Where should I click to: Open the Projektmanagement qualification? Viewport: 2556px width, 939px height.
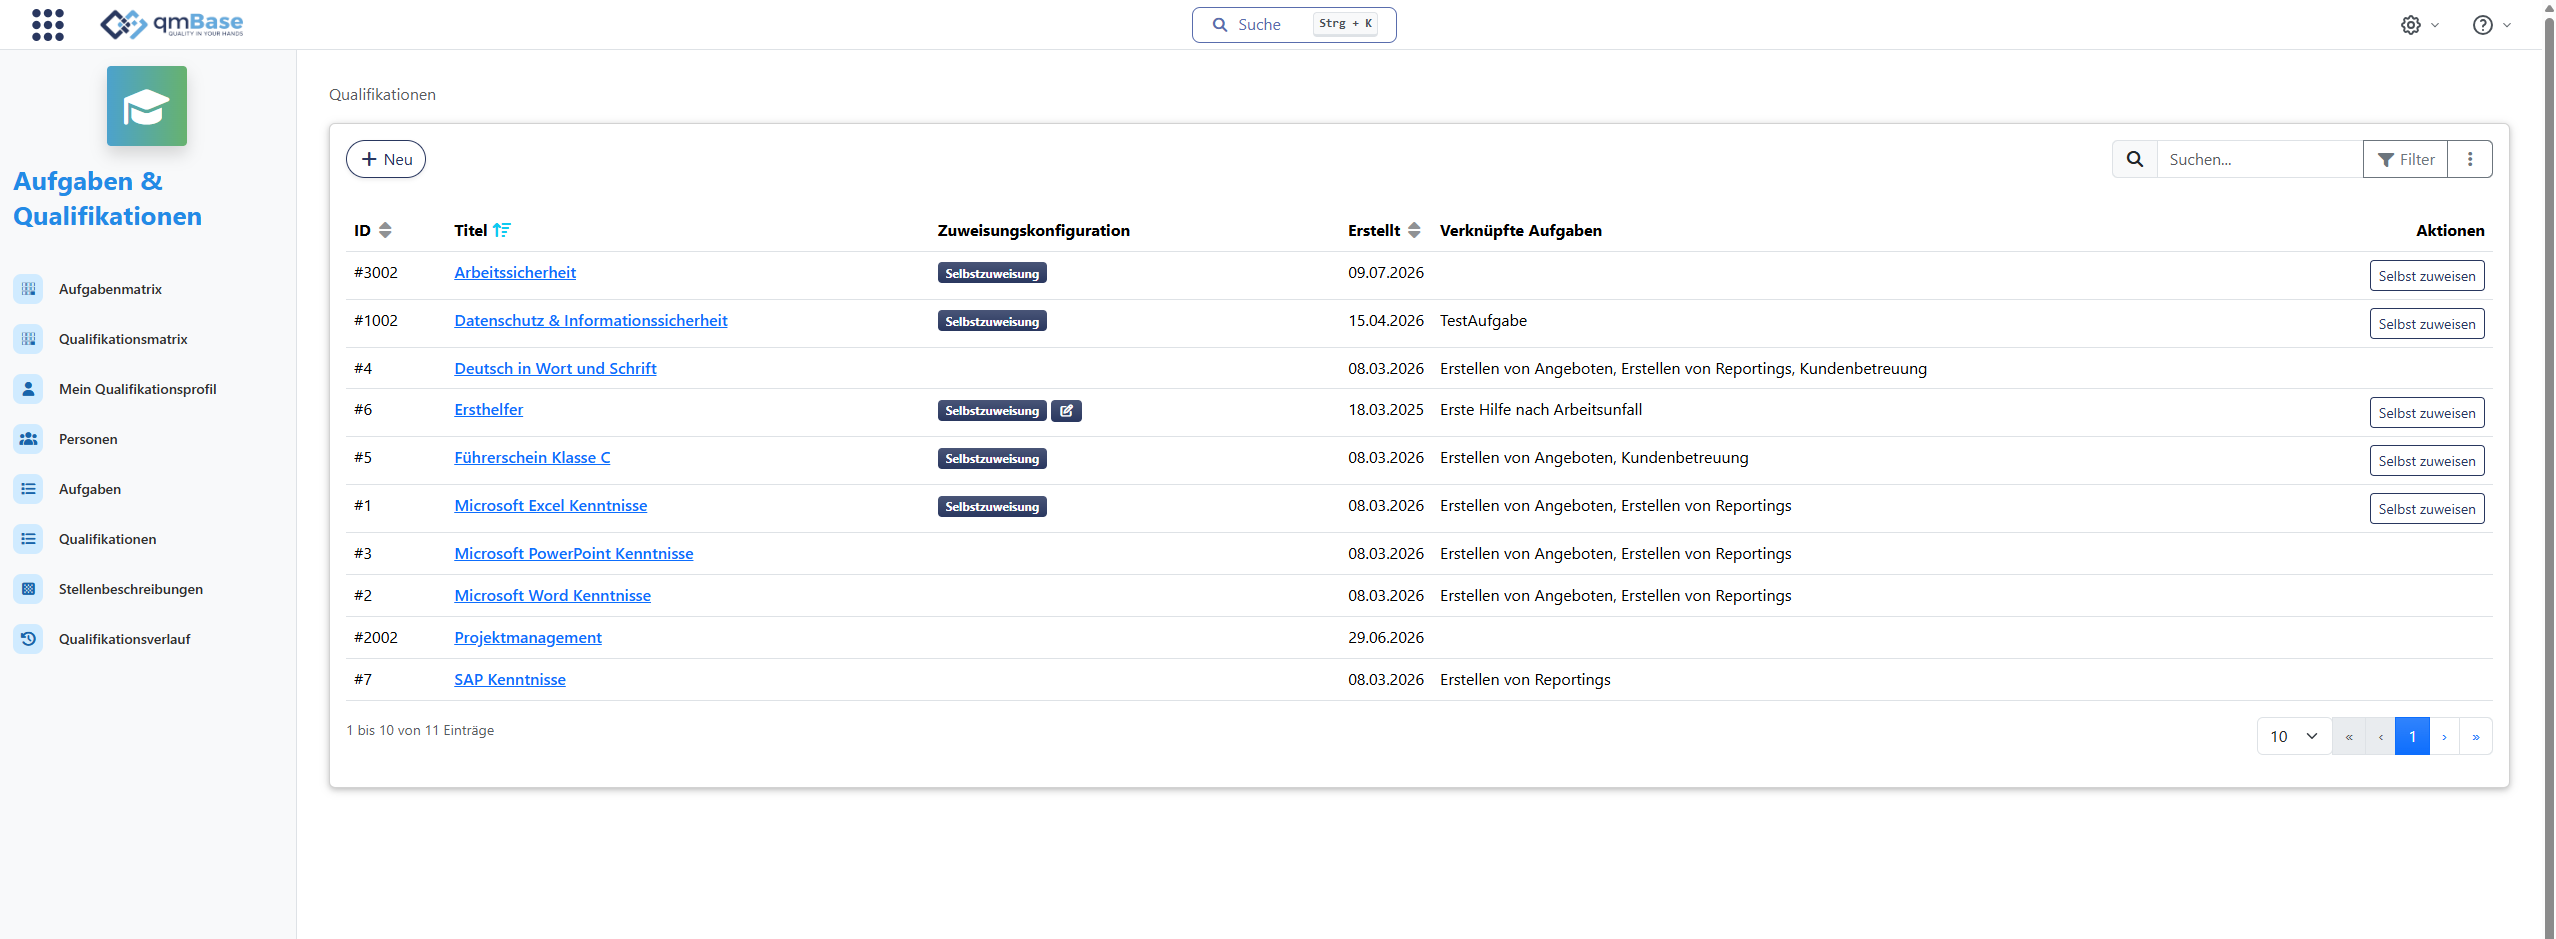528,638
